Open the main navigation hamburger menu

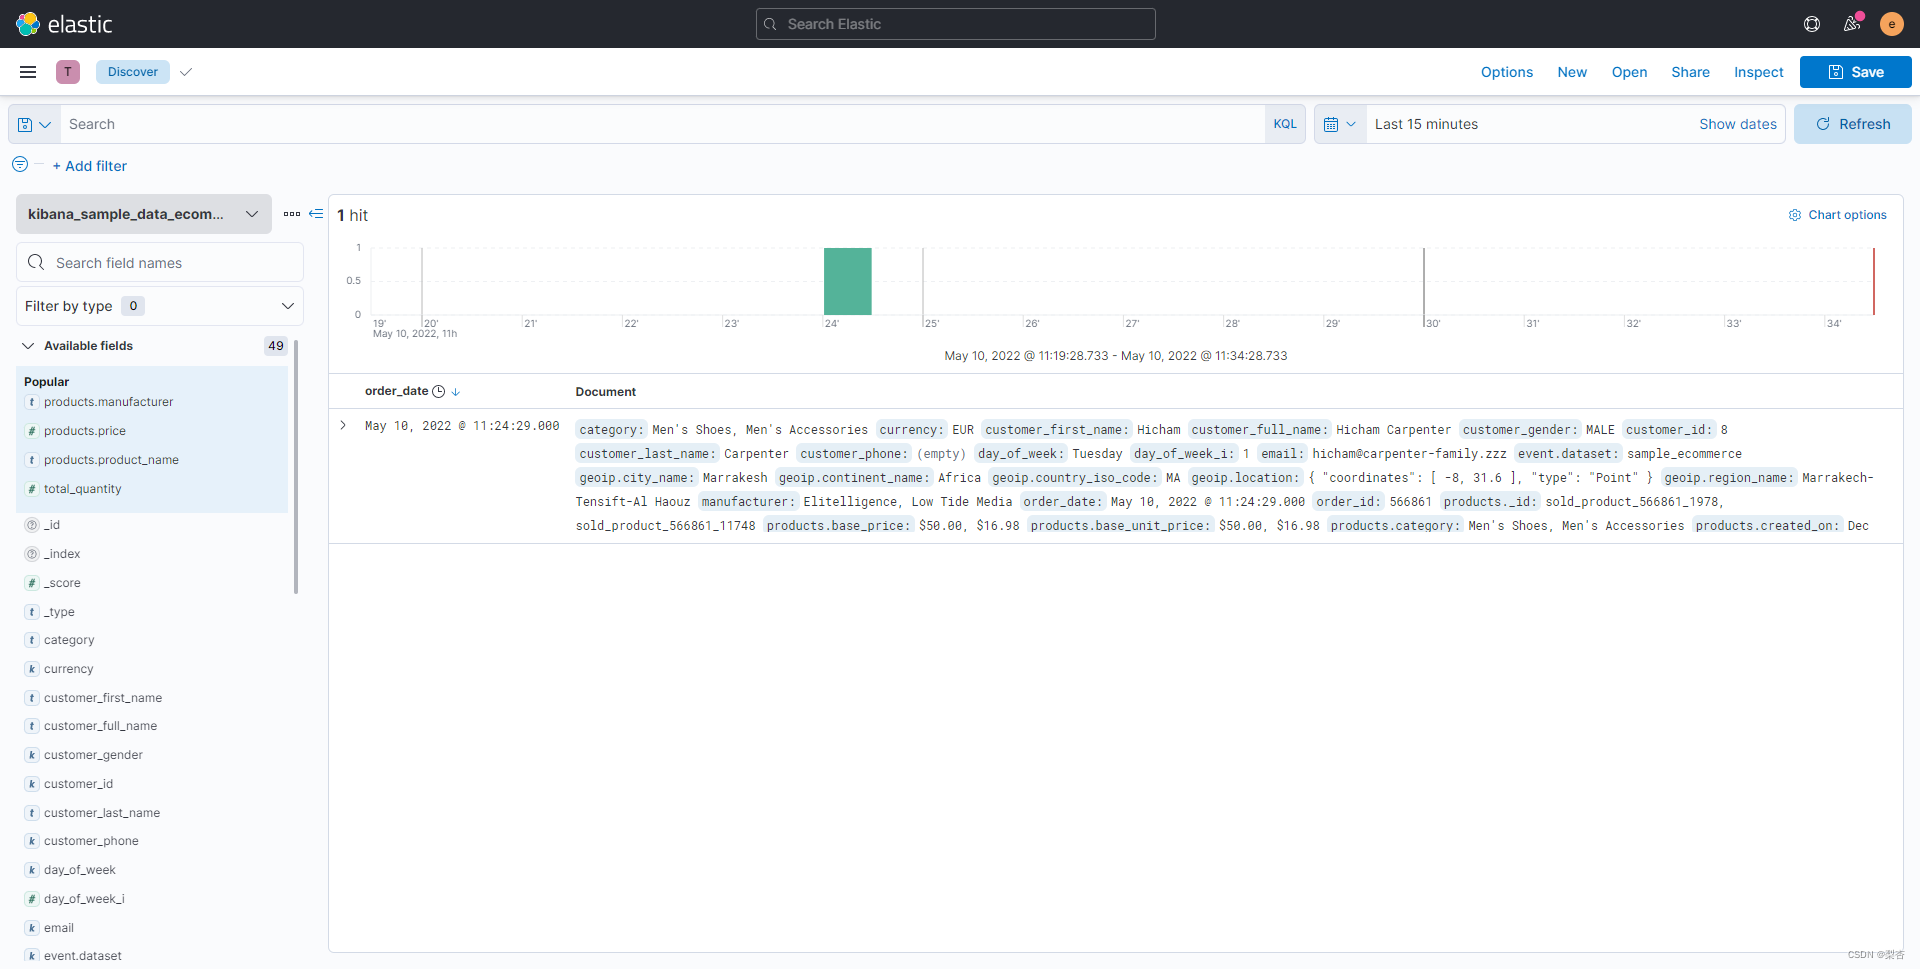tap(27, 71)
